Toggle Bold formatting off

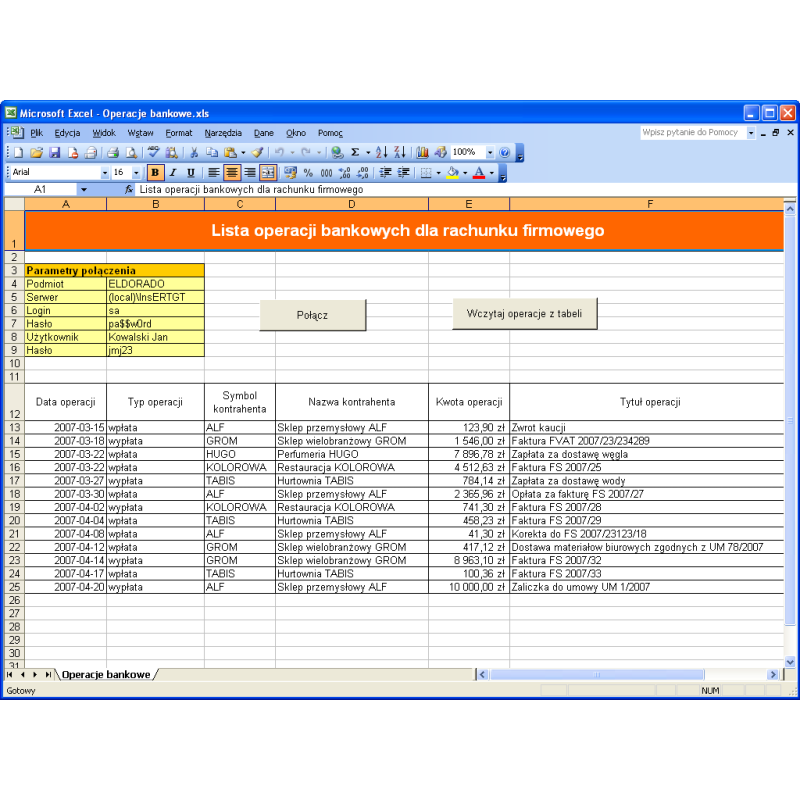(154, 173)
